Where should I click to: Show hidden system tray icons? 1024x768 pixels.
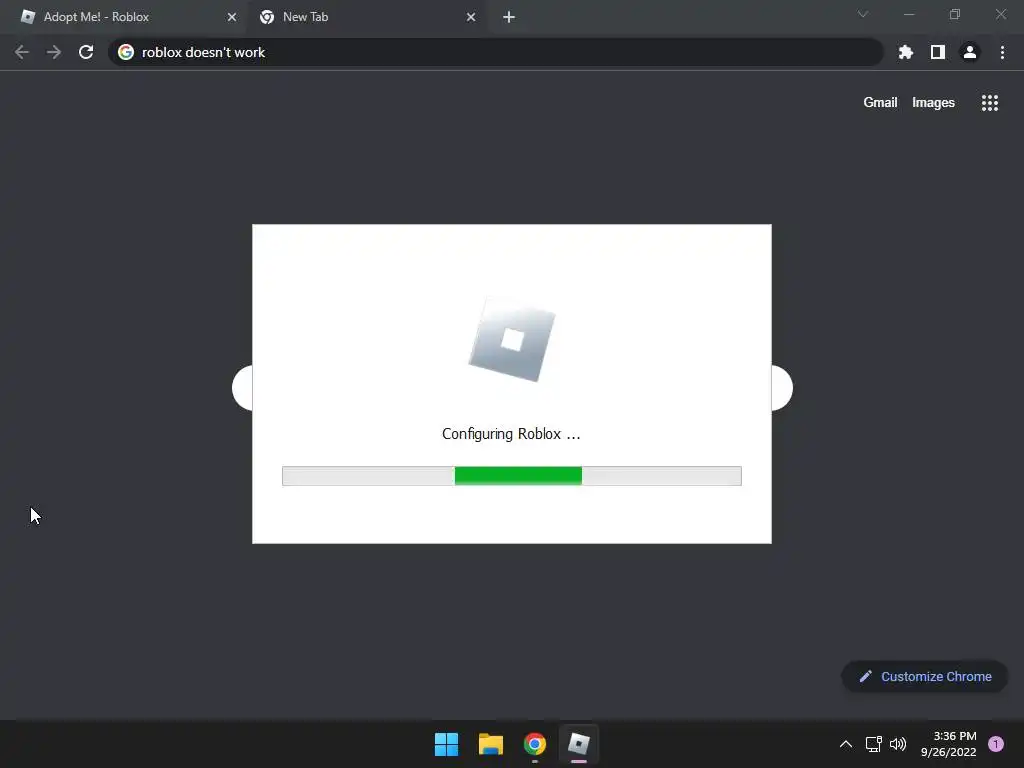(846, 744)
